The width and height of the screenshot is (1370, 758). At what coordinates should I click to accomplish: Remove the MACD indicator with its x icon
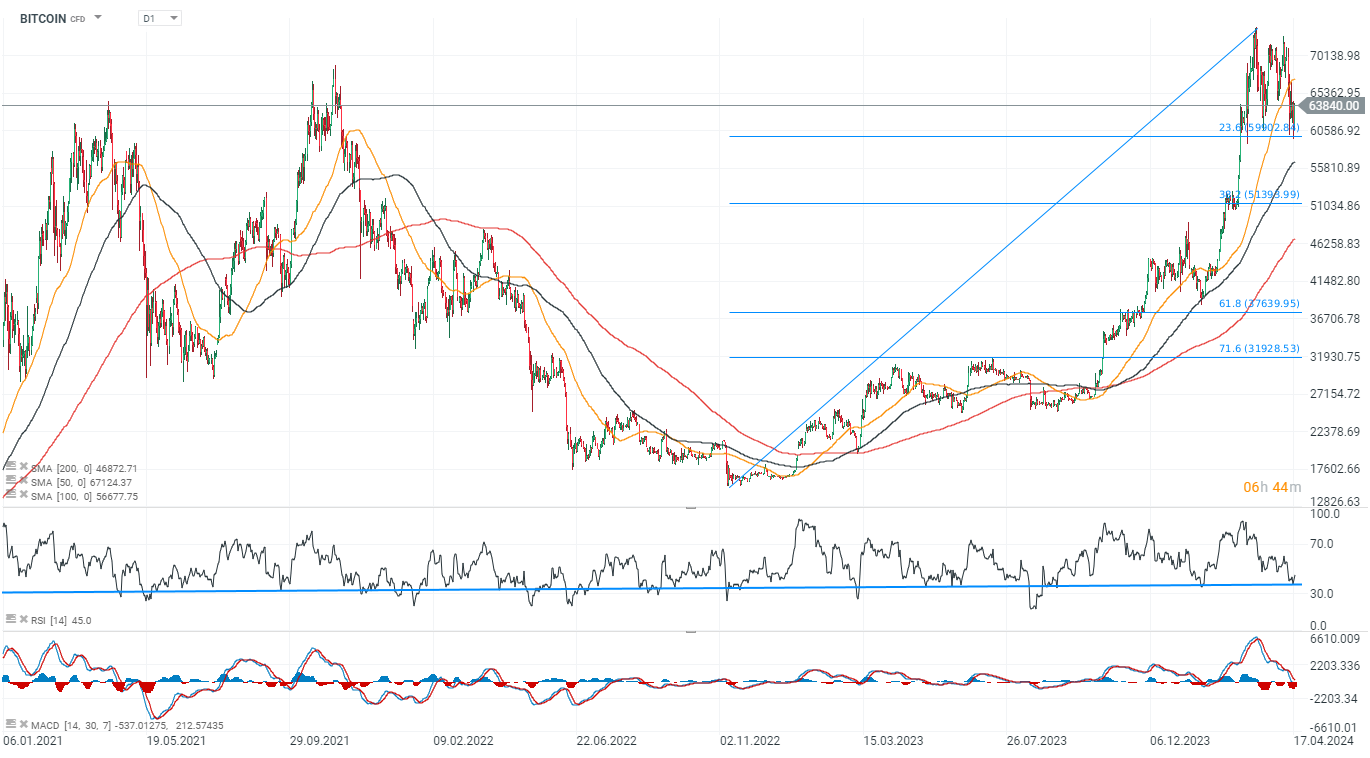(23, 724)
